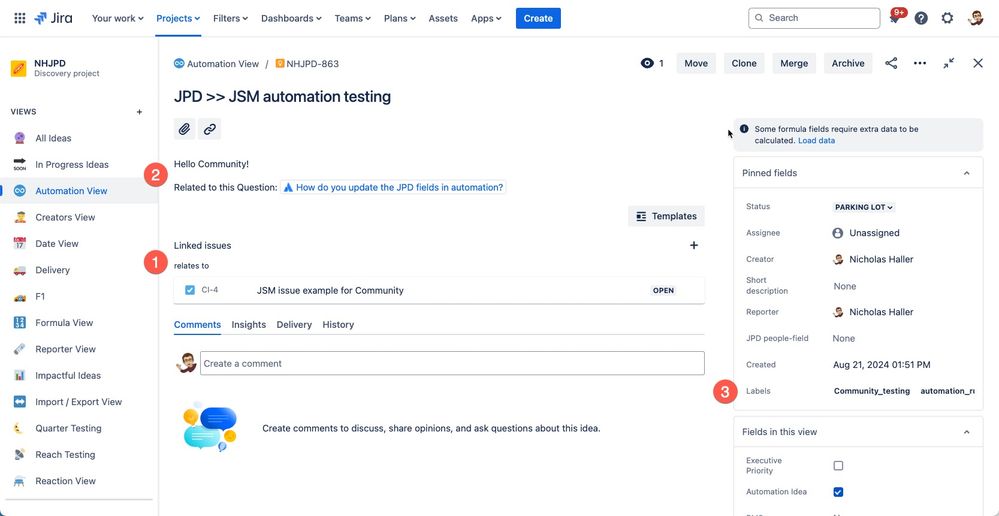Open the Projects dropdown menu
This screenshot has width=999, height=516.
click(x=178, y=18)
